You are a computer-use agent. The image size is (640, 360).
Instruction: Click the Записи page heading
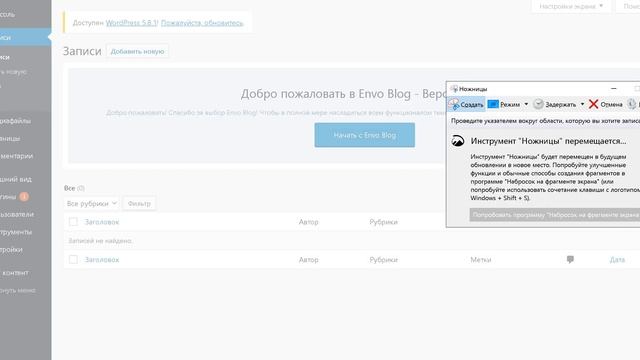[82, 51]
